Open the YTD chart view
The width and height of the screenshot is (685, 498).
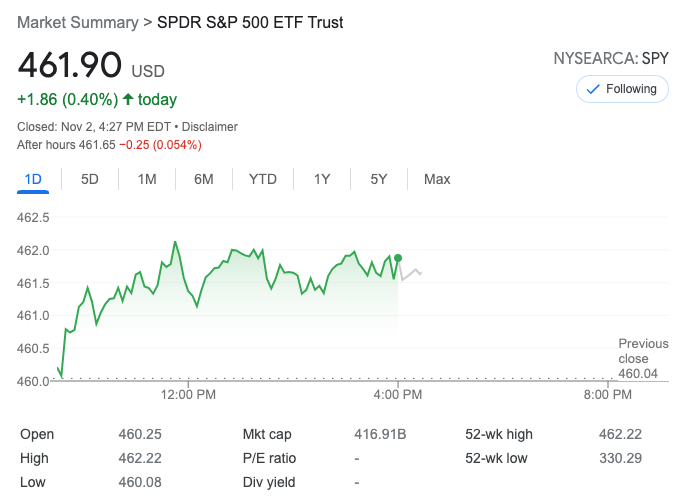pyautogui.click(x=263, y=179)
